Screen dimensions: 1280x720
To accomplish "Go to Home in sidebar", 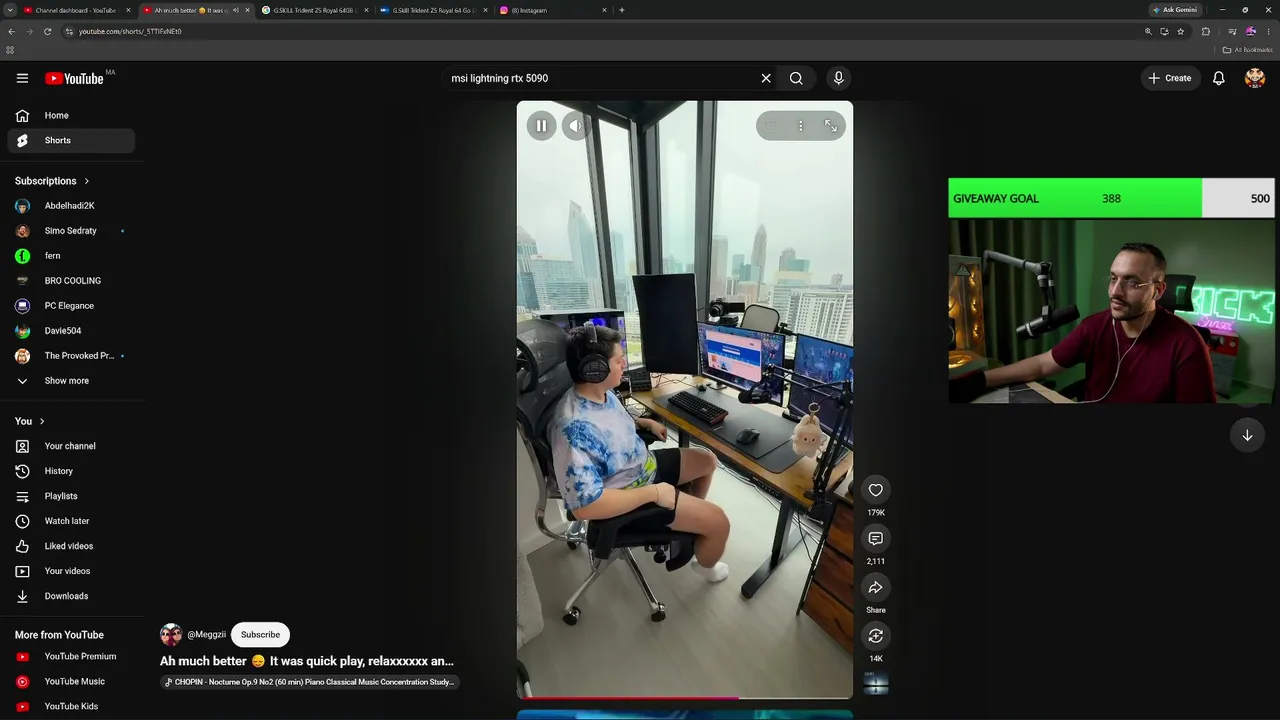I will tap(71, 115).
